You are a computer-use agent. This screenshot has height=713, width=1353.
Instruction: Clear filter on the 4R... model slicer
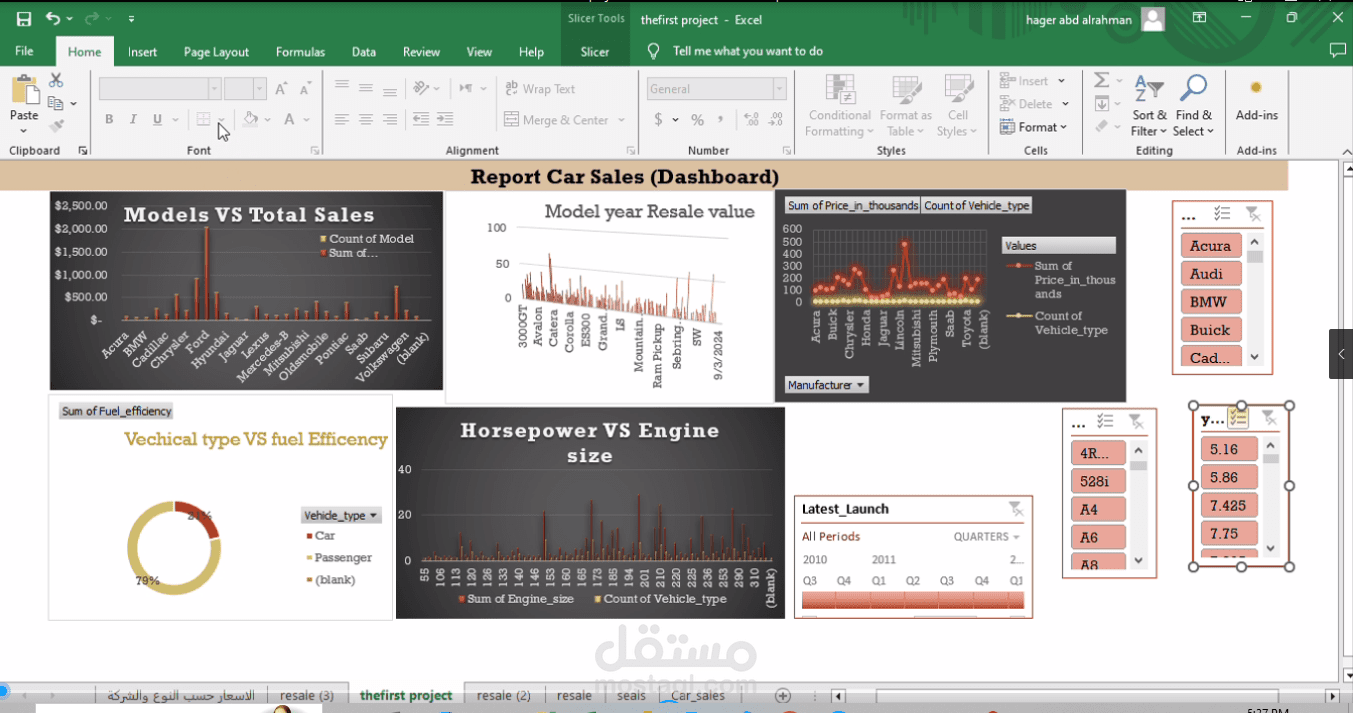click(x=1136, y=423)
